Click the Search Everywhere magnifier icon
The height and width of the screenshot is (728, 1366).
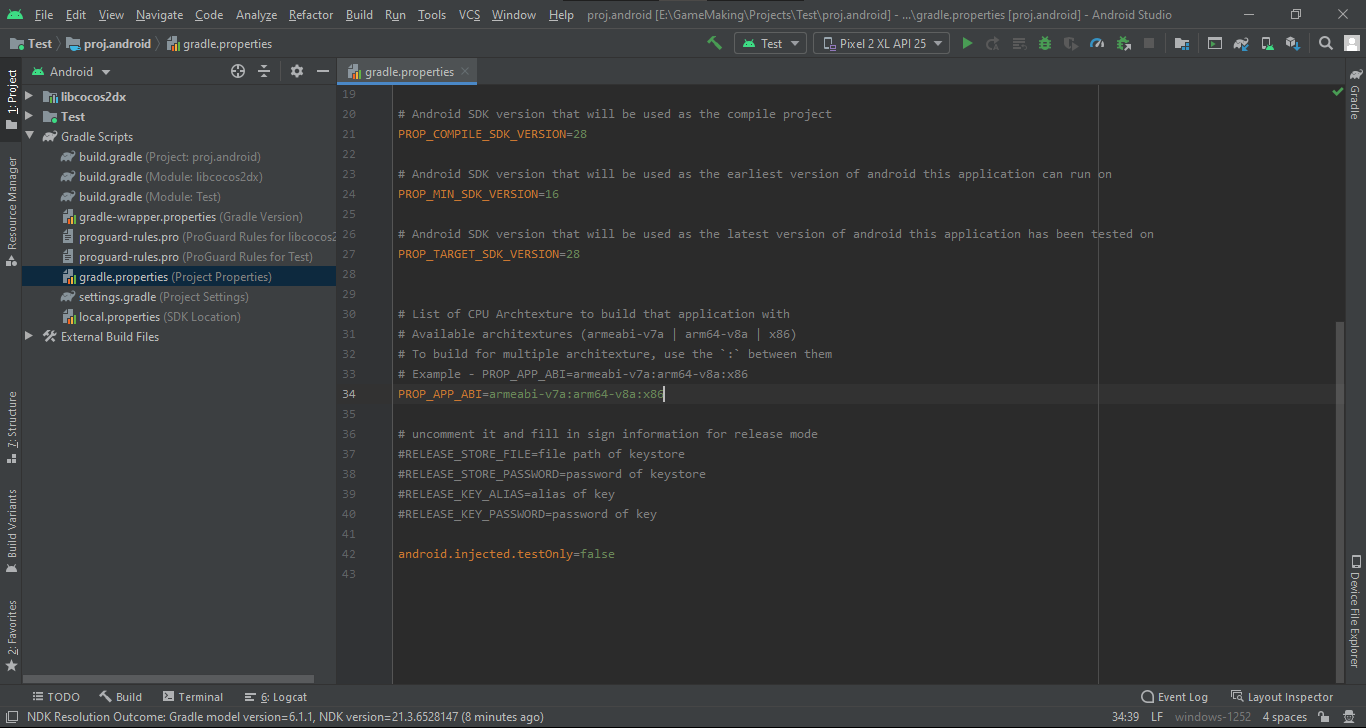1325,43
